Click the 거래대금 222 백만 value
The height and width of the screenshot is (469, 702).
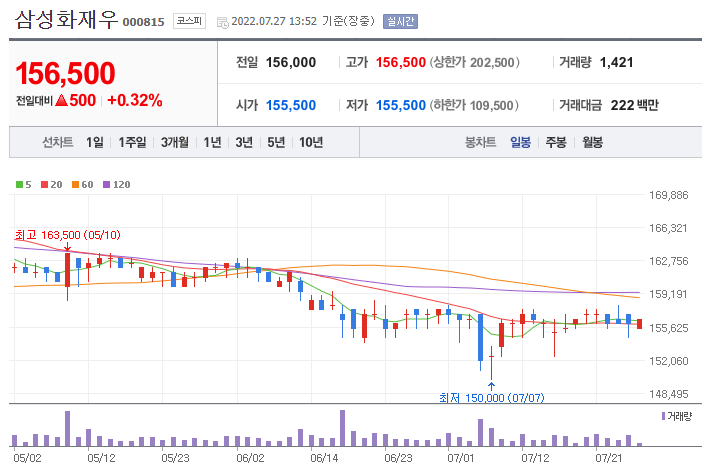[x=634, y=105]
